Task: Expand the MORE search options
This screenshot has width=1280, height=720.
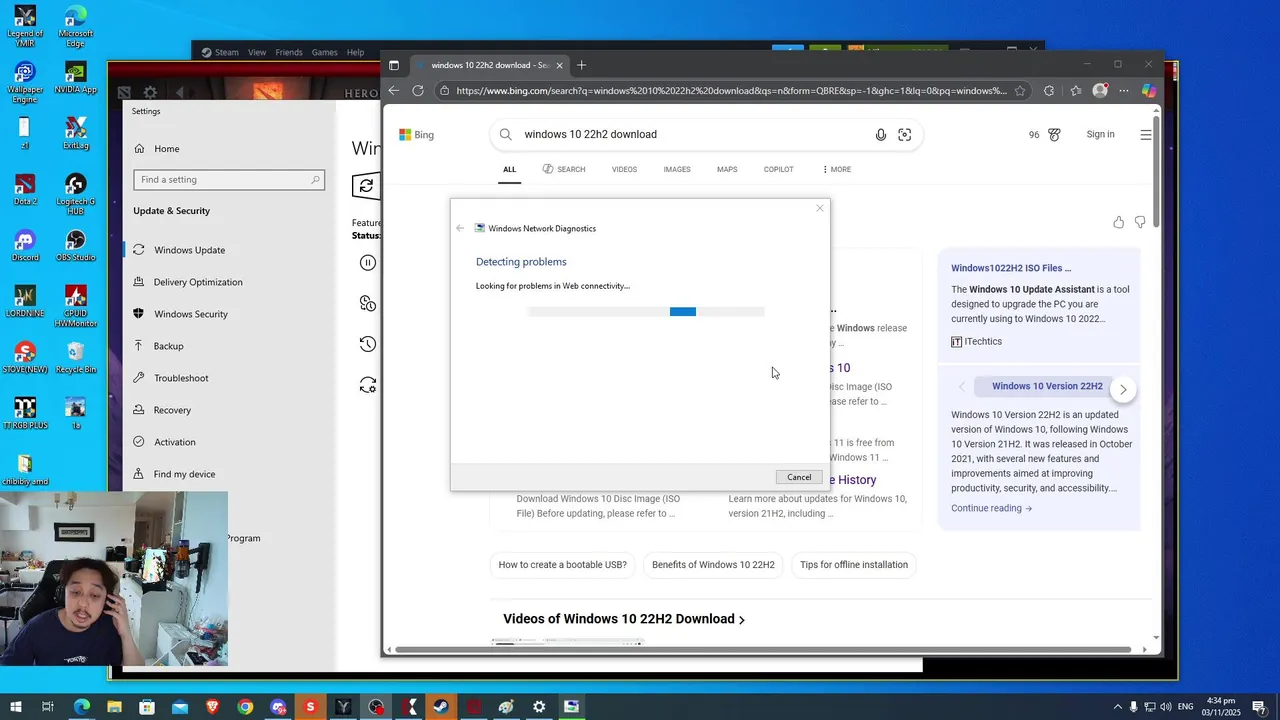Action: pos(836,169)
